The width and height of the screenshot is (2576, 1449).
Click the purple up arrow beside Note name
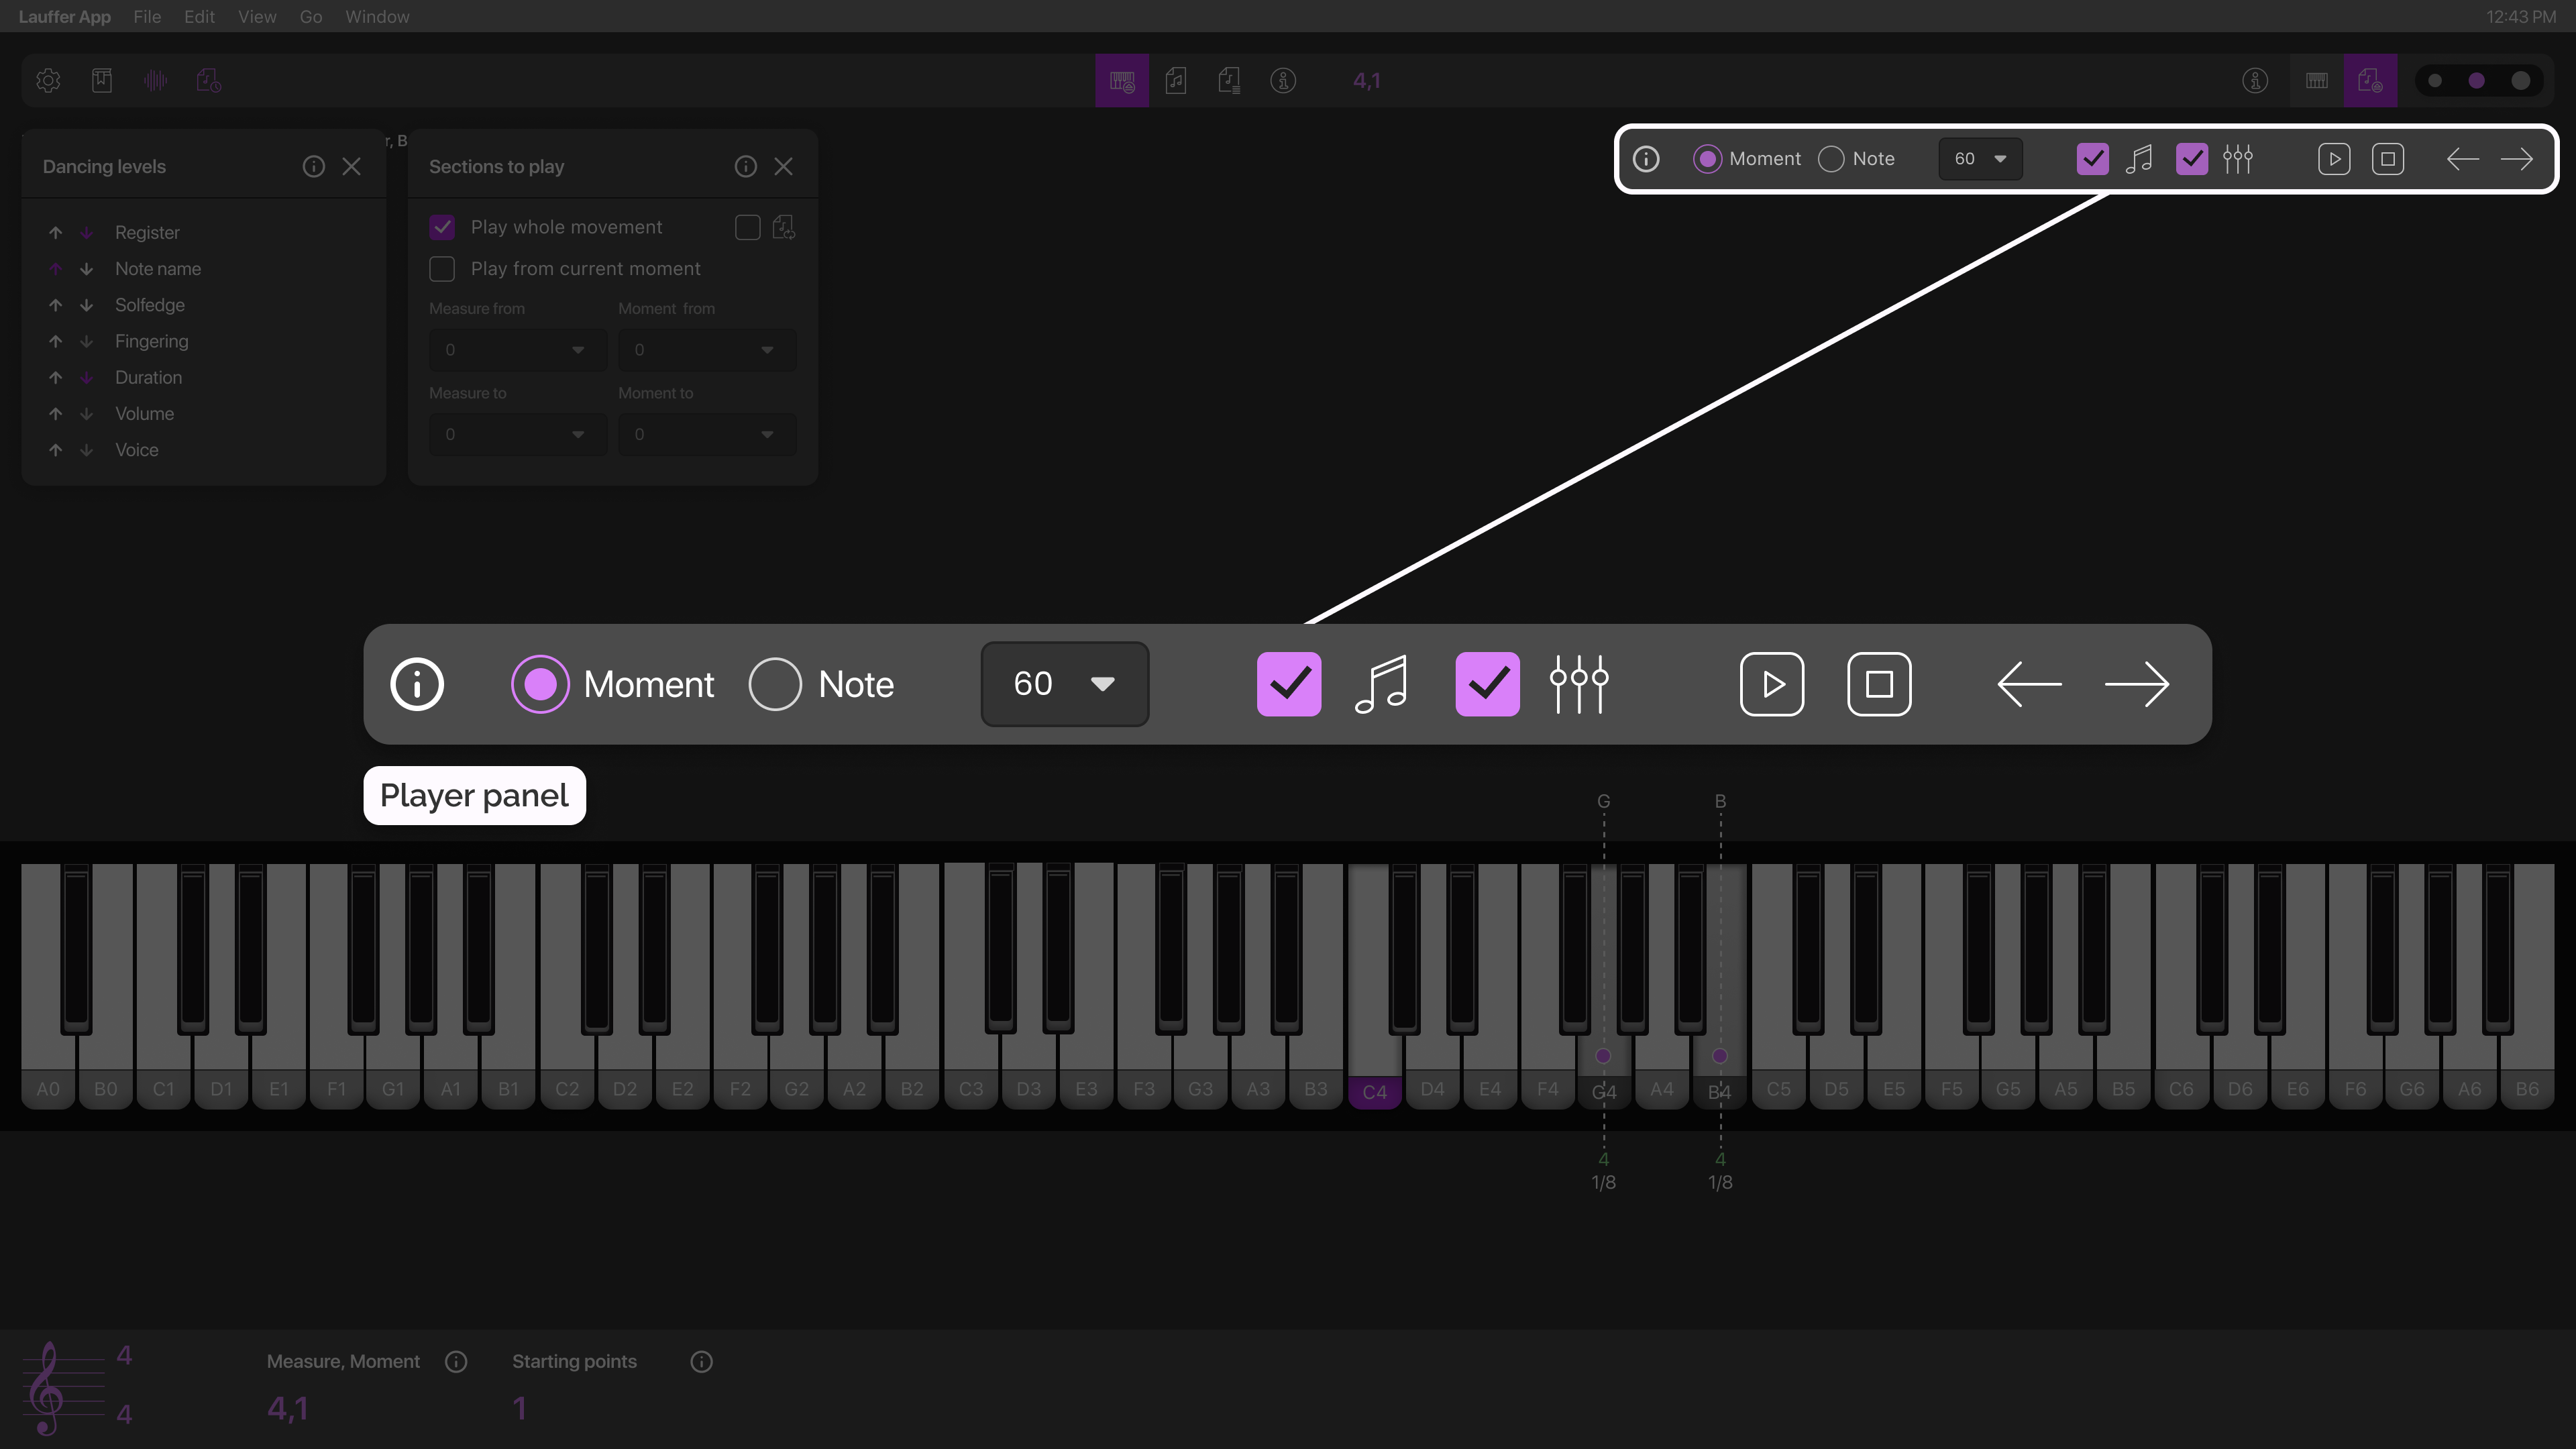(x=56, y=269)
